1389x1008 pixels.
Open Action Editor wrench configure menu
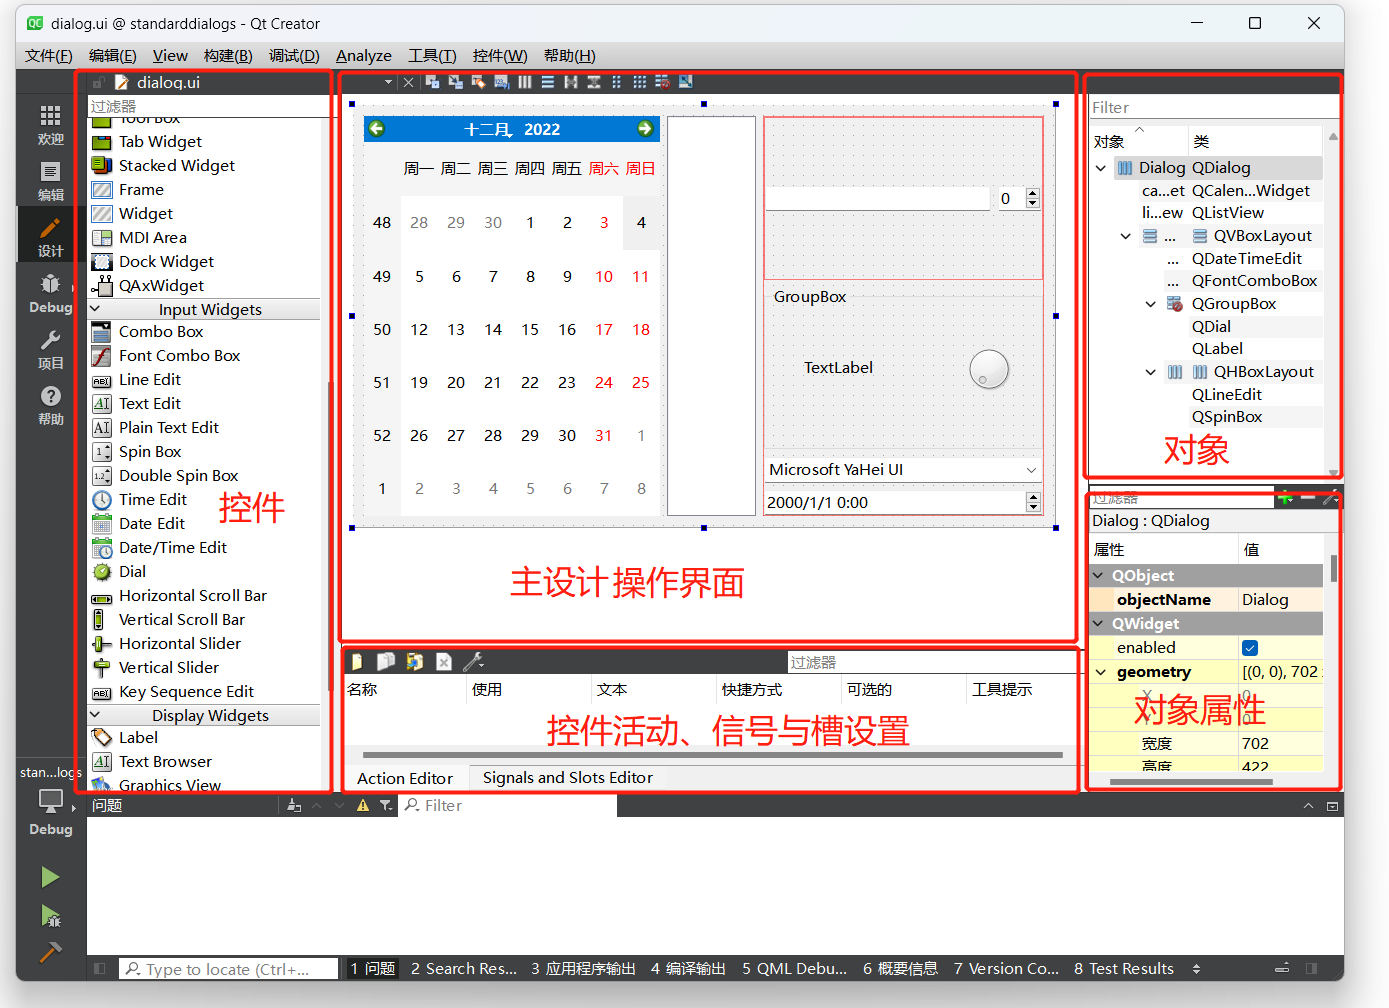(x=474, y=661)
